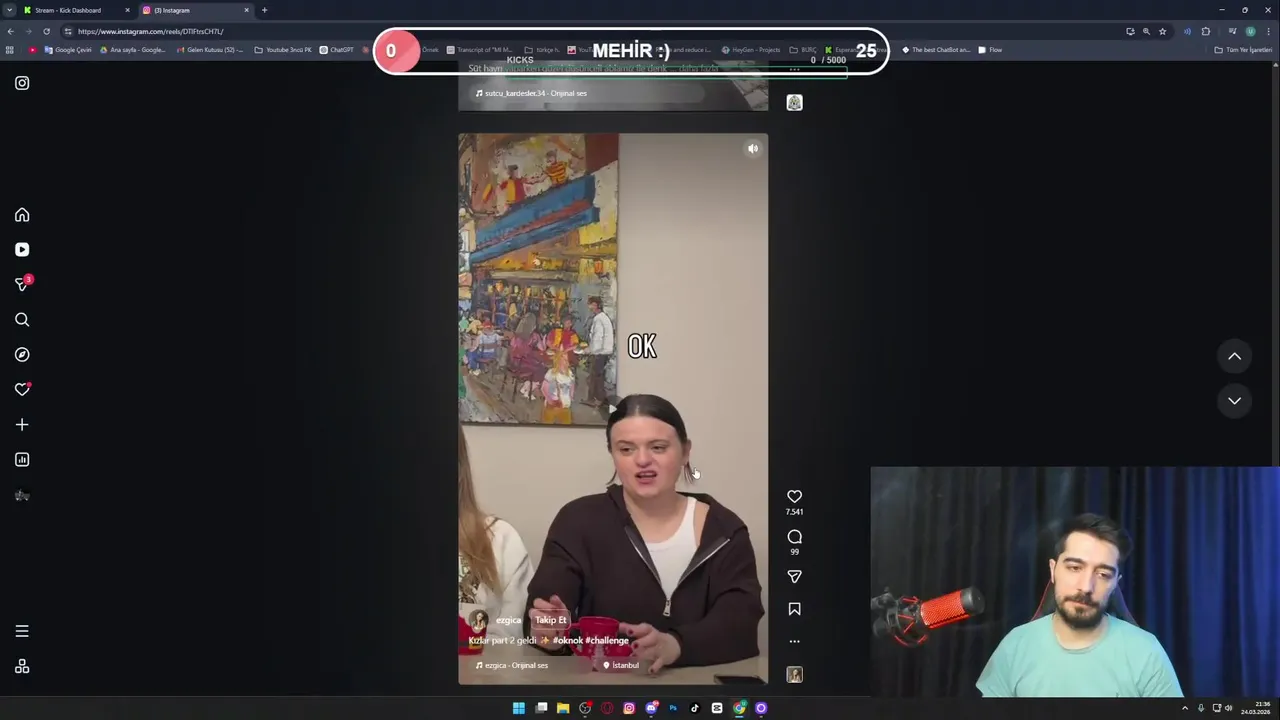Open sutcu_kardesler.34 Orijinal ses audio

pos(531,93)
